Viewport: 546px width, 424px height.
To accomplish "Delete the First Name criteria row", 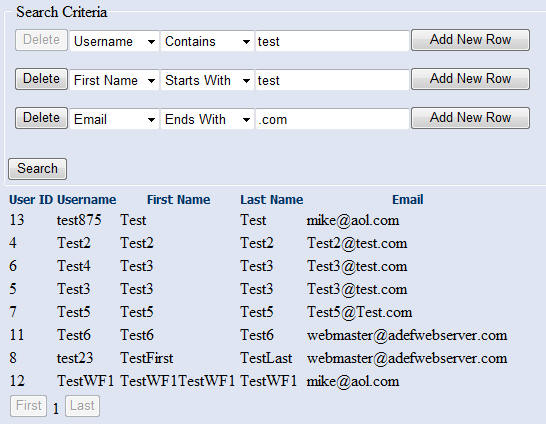I will pos(41,79).
